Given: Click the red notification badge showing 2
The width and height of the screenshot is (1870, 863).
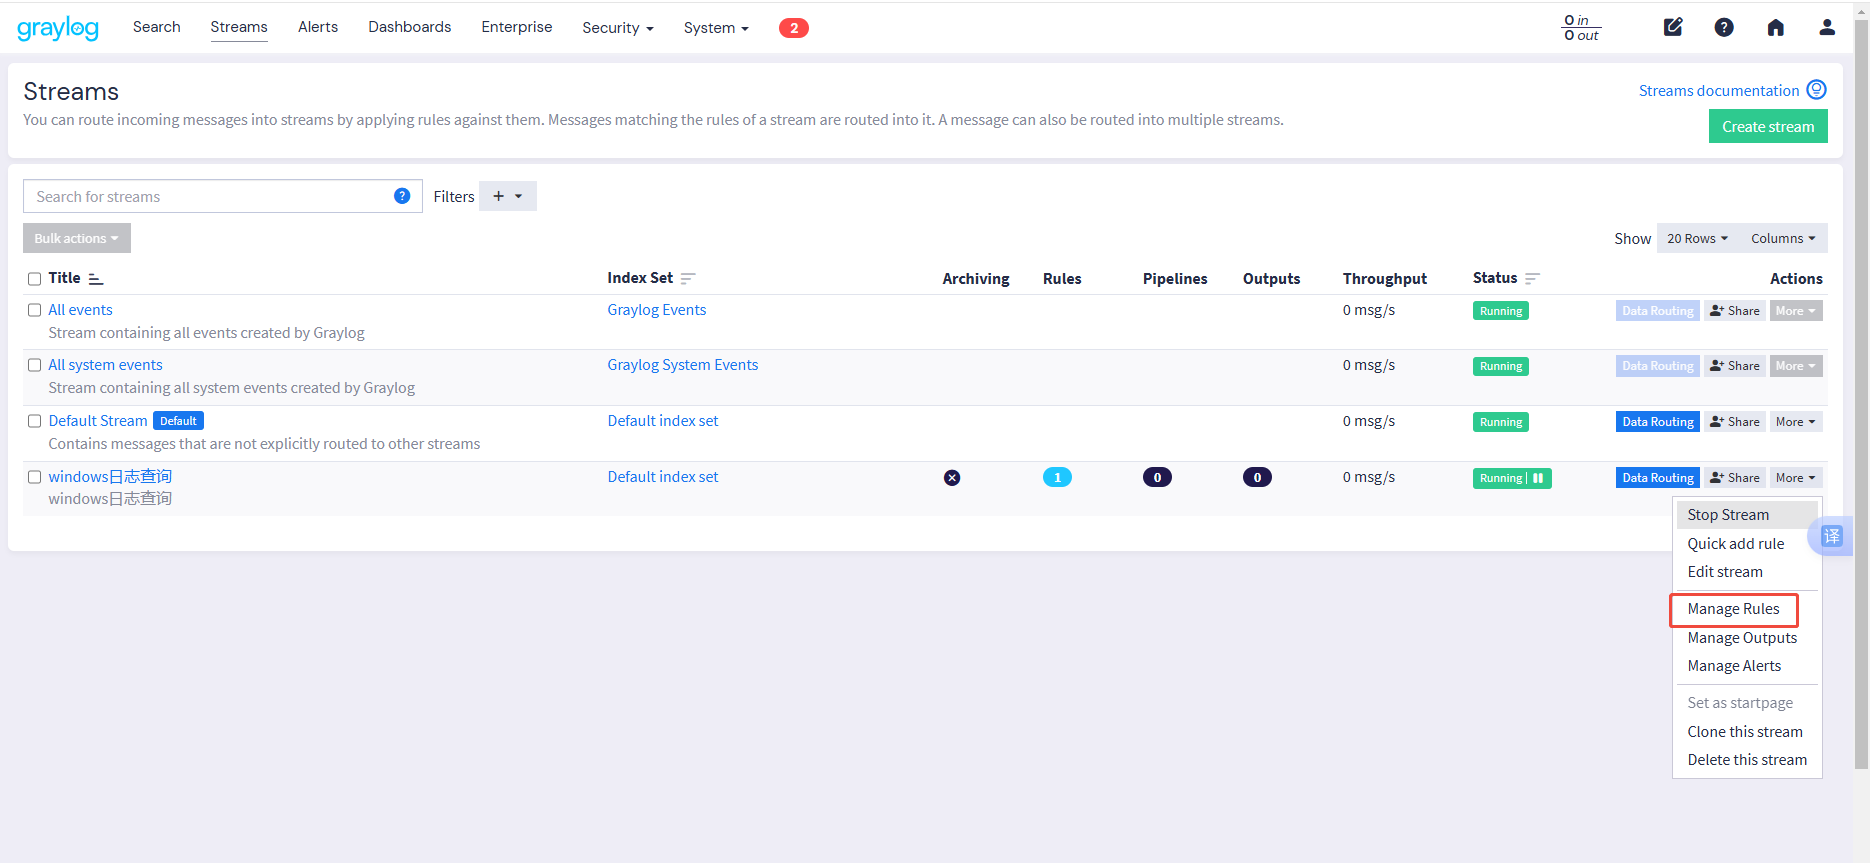Looking at the screenshot, I should [x=794, y=28].
